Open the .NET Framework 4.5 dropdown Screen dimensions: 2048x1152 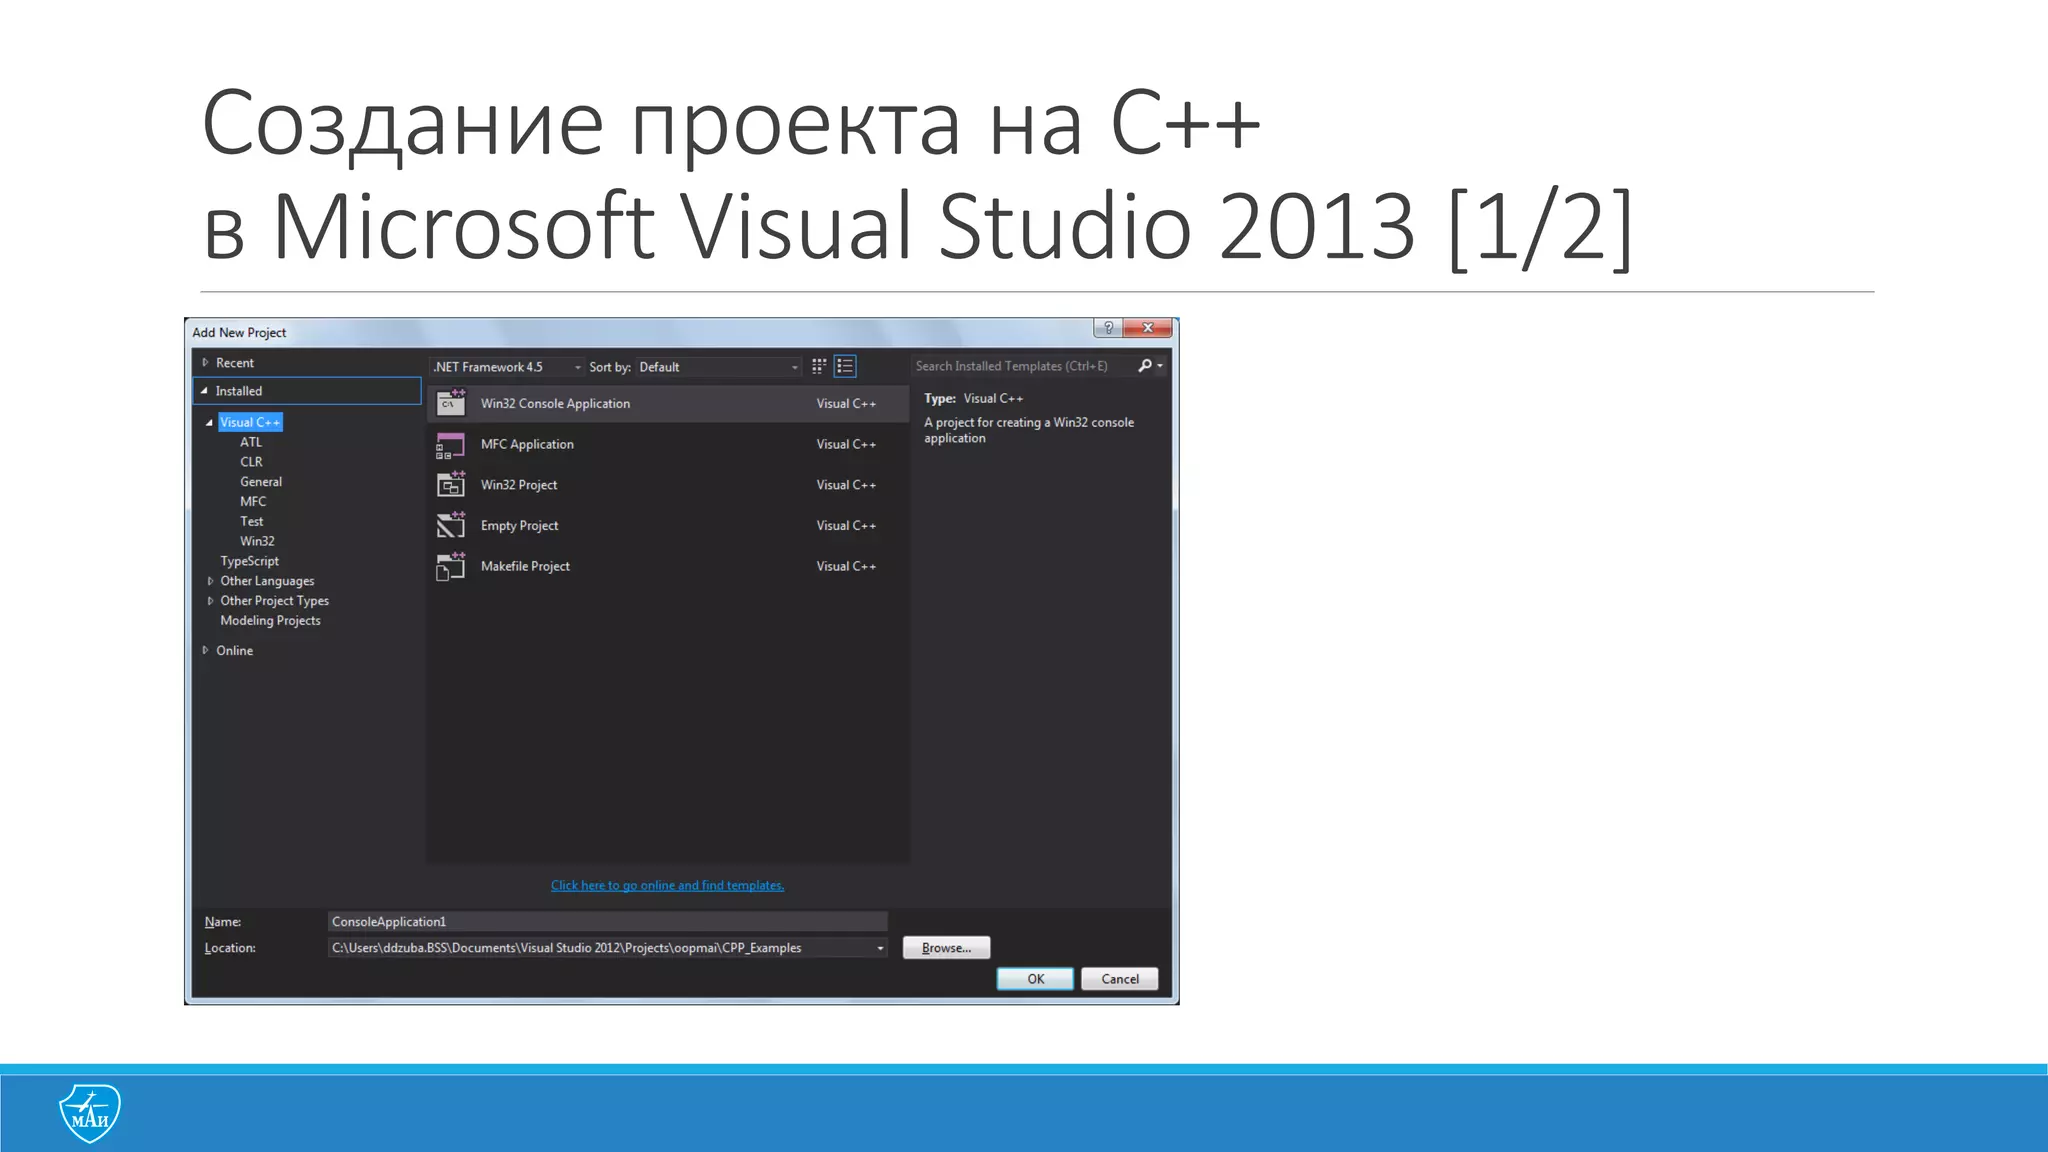[506, 367]
